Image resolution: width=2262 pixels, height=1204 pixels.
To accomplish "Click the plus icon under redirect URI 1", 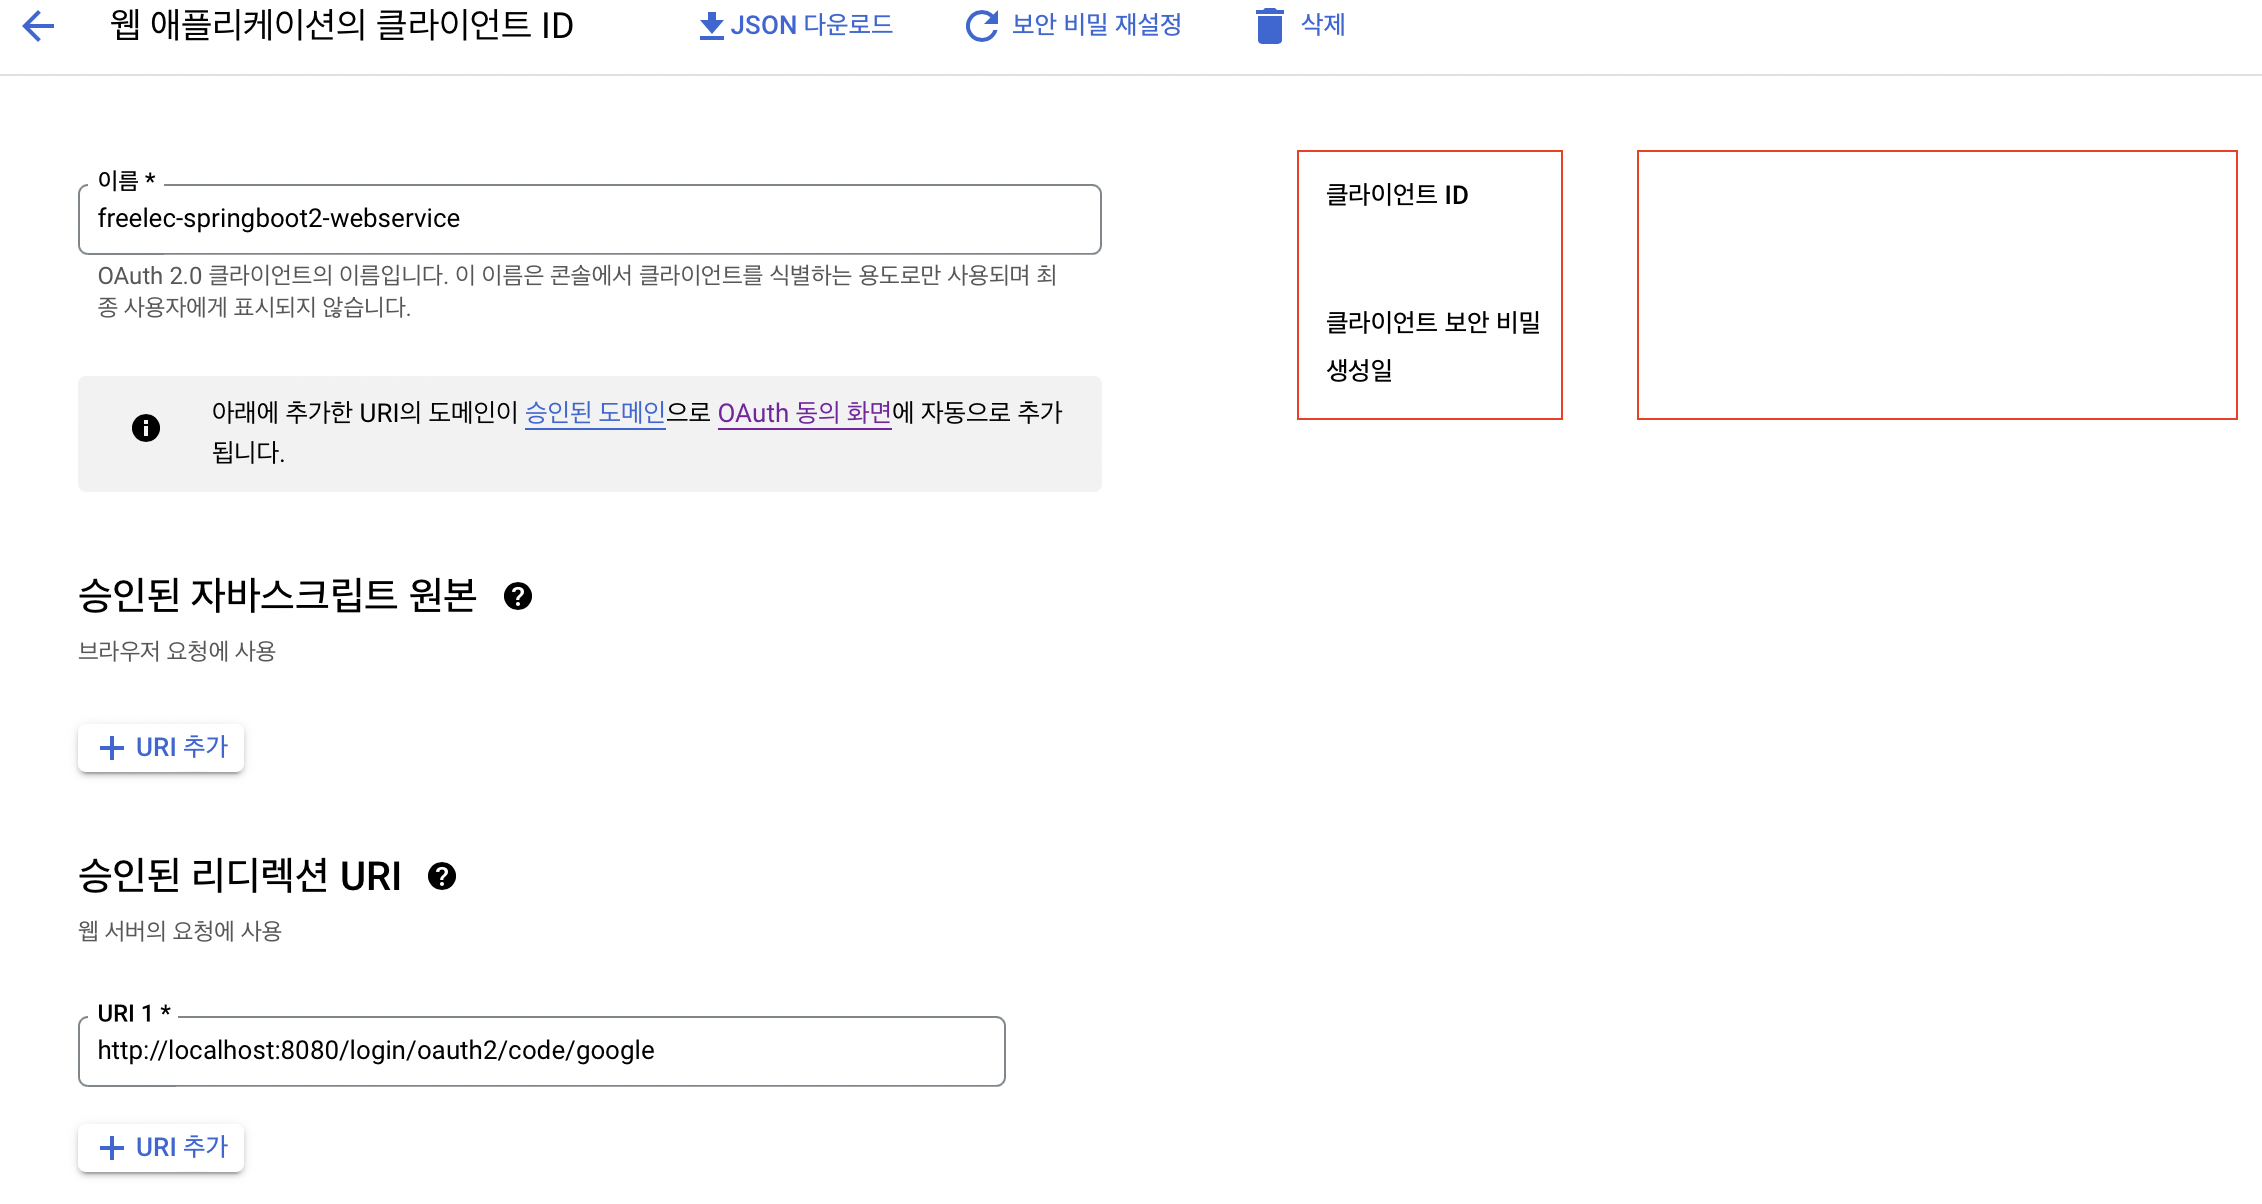I will click(112, 1148).
